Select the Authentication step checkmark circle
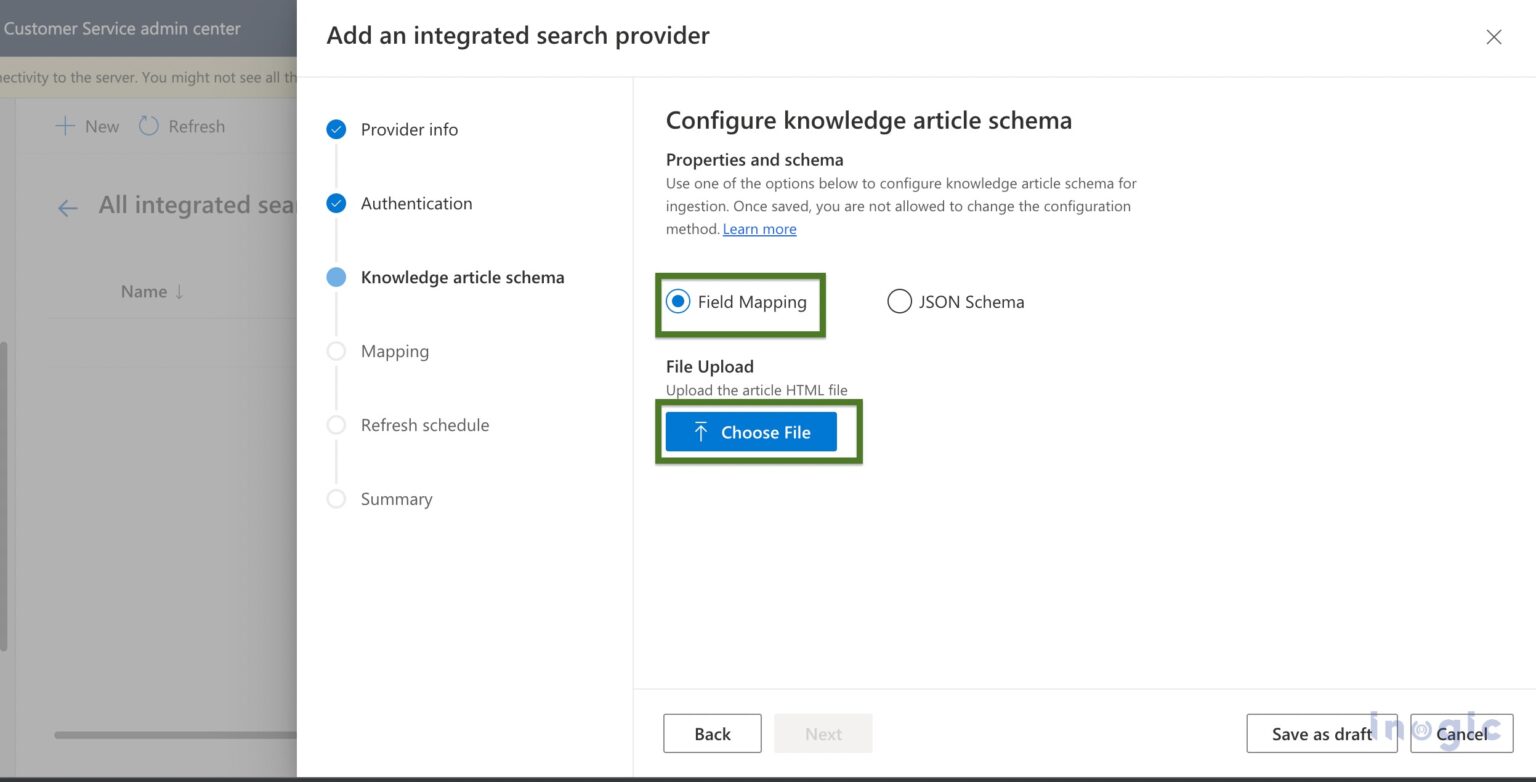Screen dimensions: 1536x782 (x=336, y=203)
